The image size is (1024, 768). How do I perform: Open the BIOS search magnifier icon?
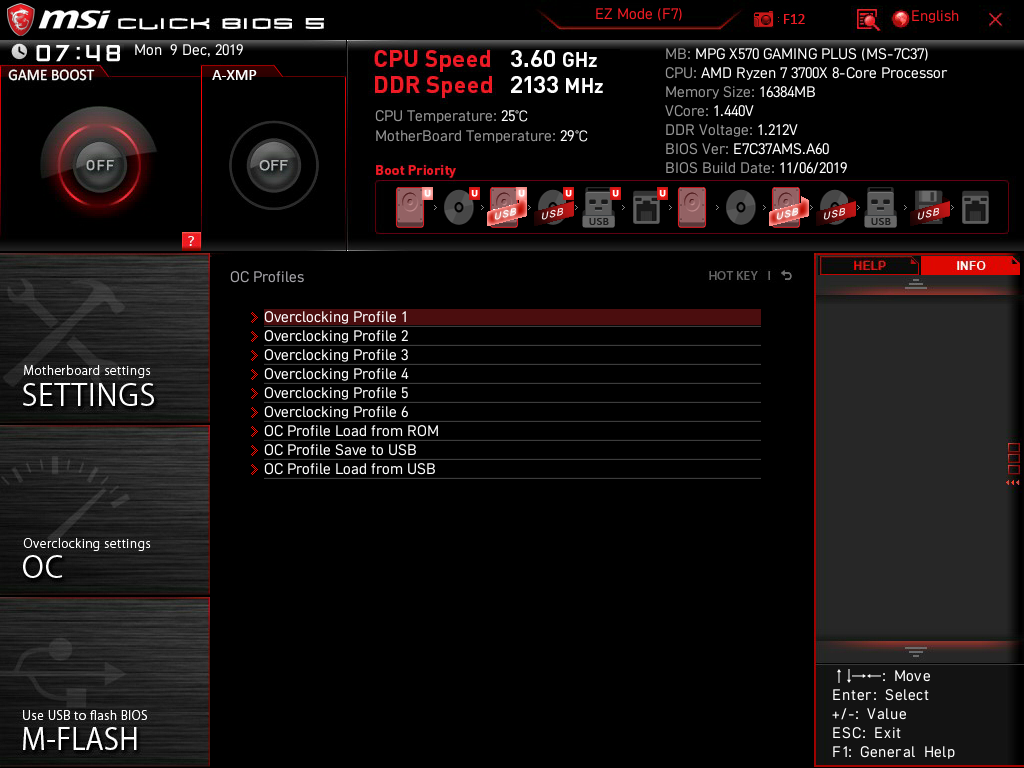coord(867,20)
